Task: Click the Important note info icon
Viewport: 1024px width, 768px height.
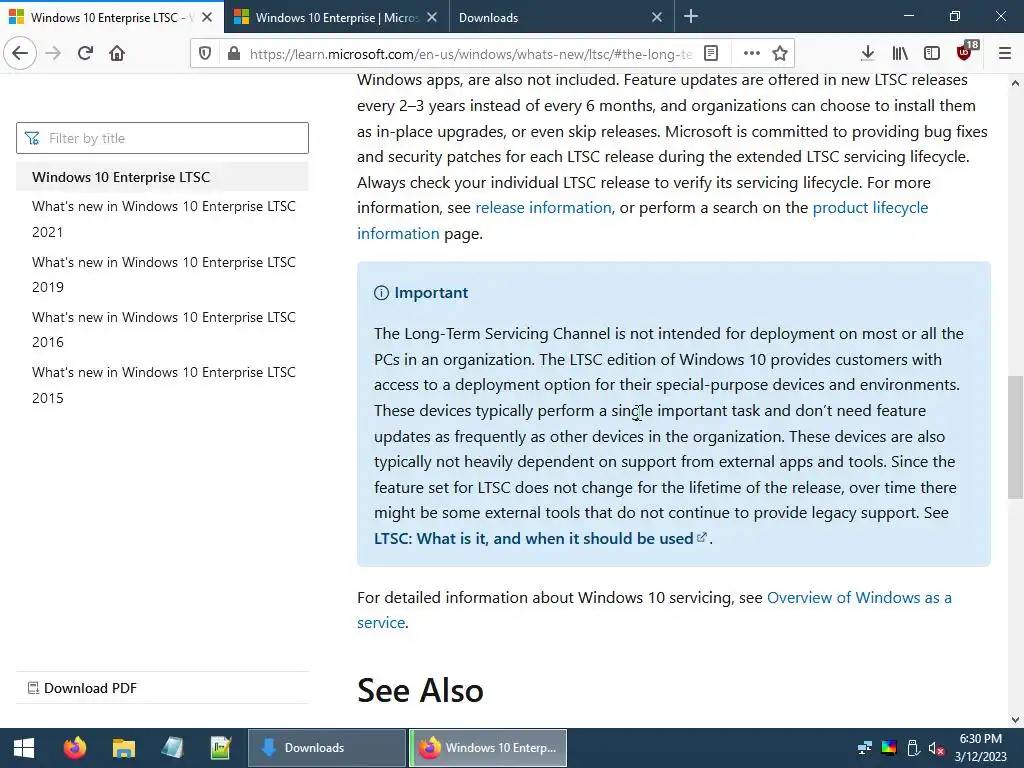Action: tap(381, 293)
